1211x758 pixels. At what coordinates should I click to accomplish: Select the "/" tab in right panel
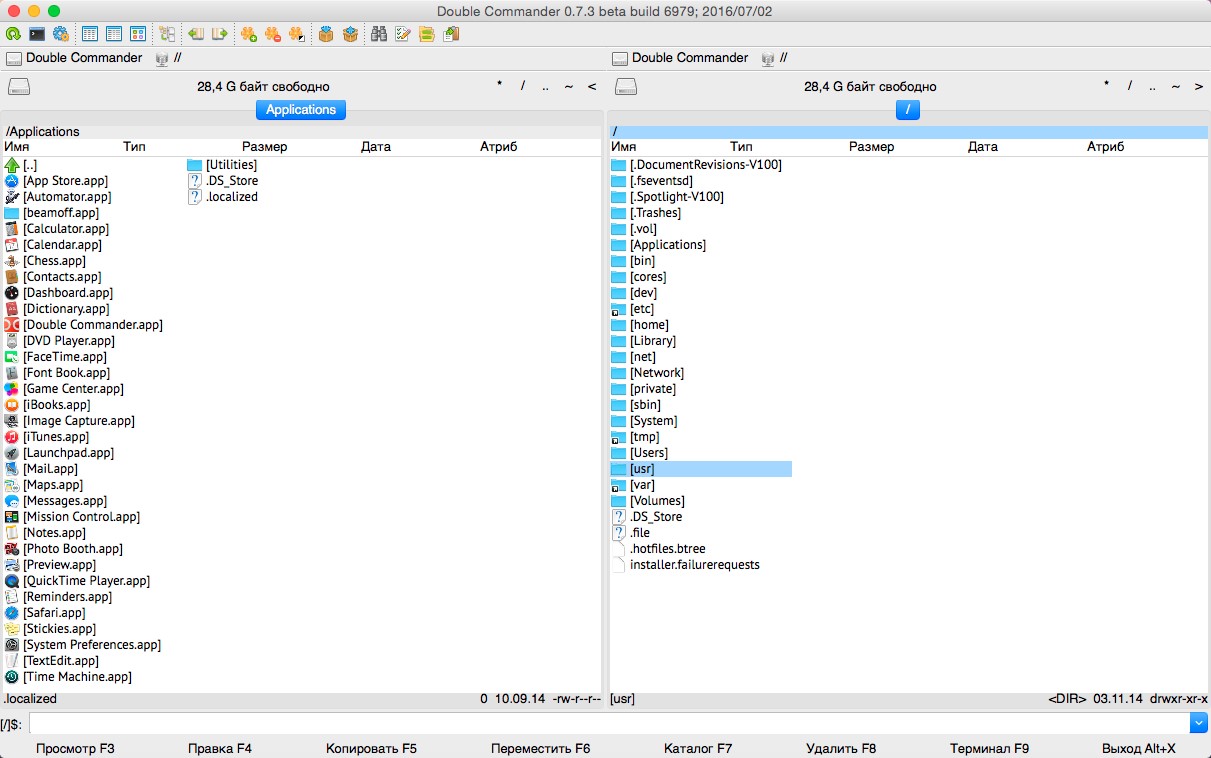(x=907, y=109)
